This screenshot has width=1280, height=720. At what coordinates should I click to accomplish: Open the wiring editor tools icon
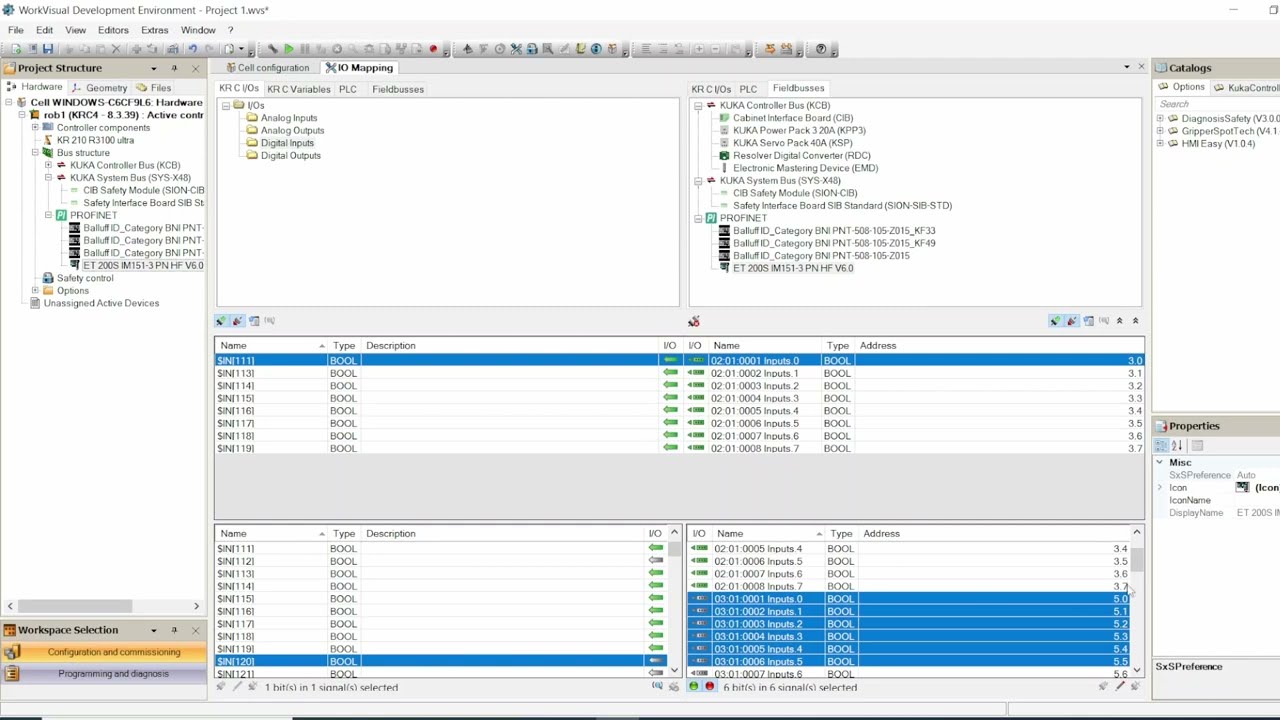(x=516, y=49)
